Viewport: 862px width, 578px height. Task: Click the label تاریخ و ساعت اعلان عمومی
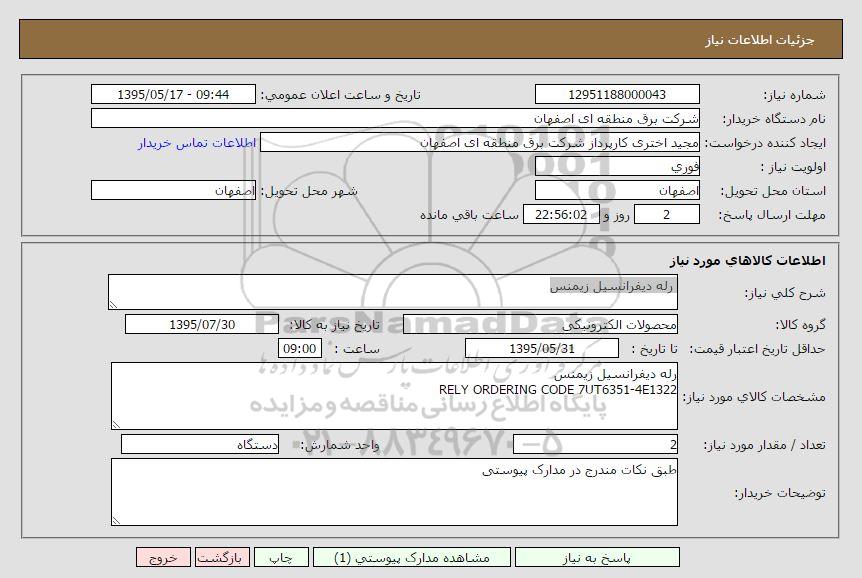tap(340, 95)
